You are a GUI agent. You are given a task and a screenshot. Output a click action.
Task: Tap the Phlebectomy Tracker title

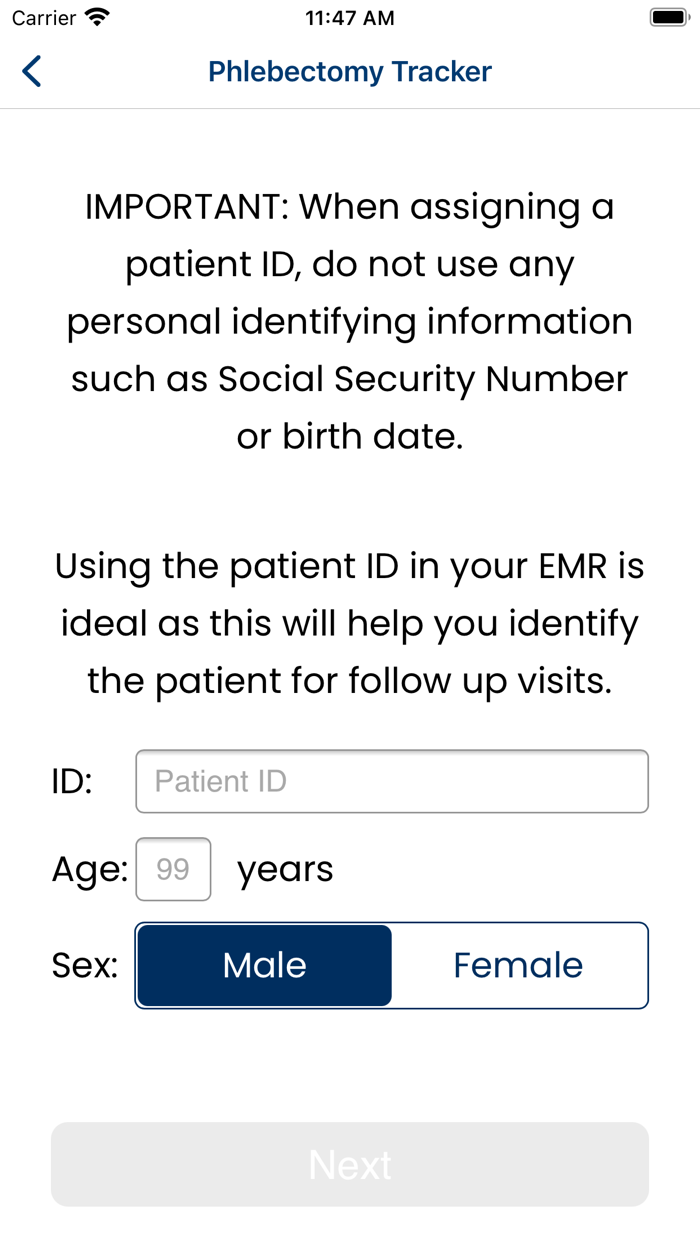coord(350,72)
